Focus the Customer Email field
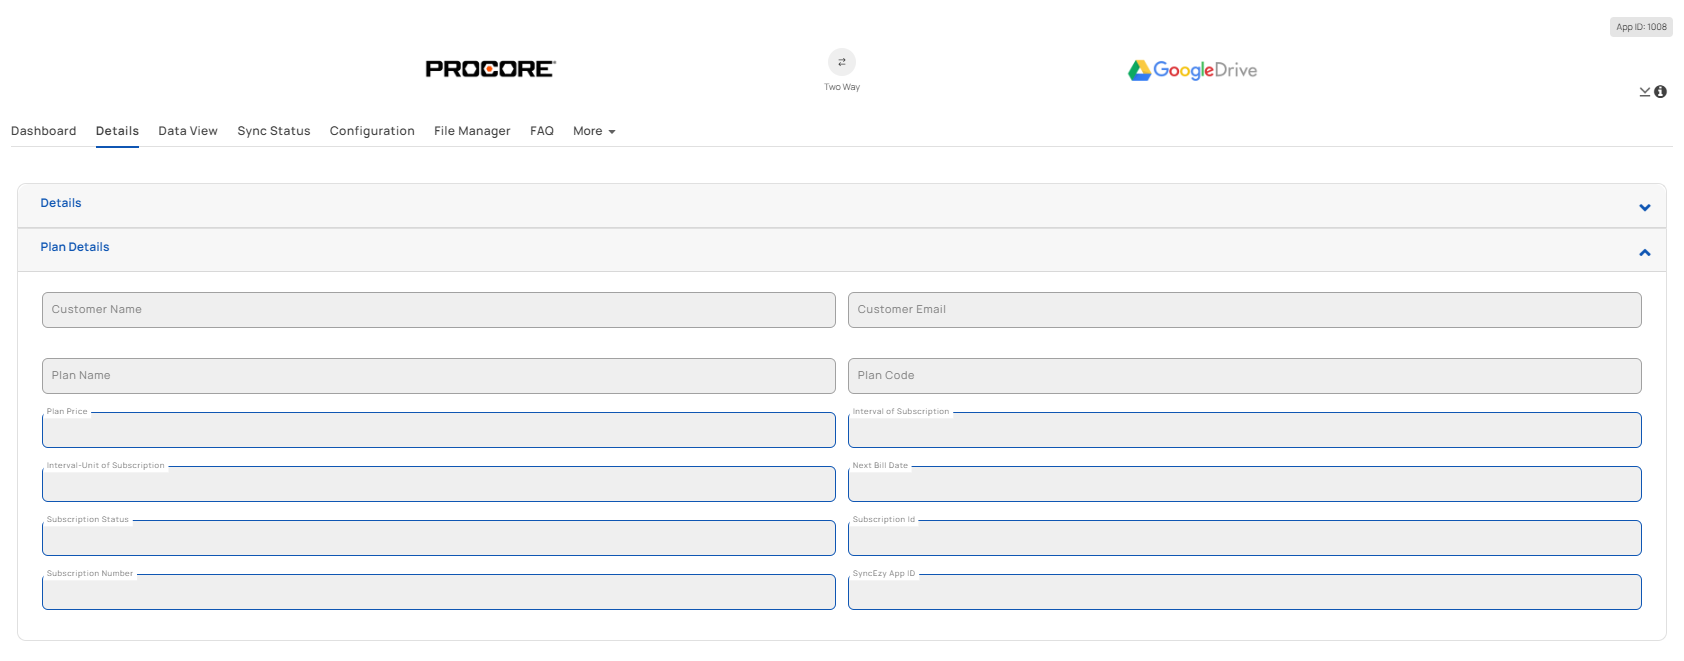Image resolution: width=1684 pixels, height=661 pixels. click(1244, 310)
